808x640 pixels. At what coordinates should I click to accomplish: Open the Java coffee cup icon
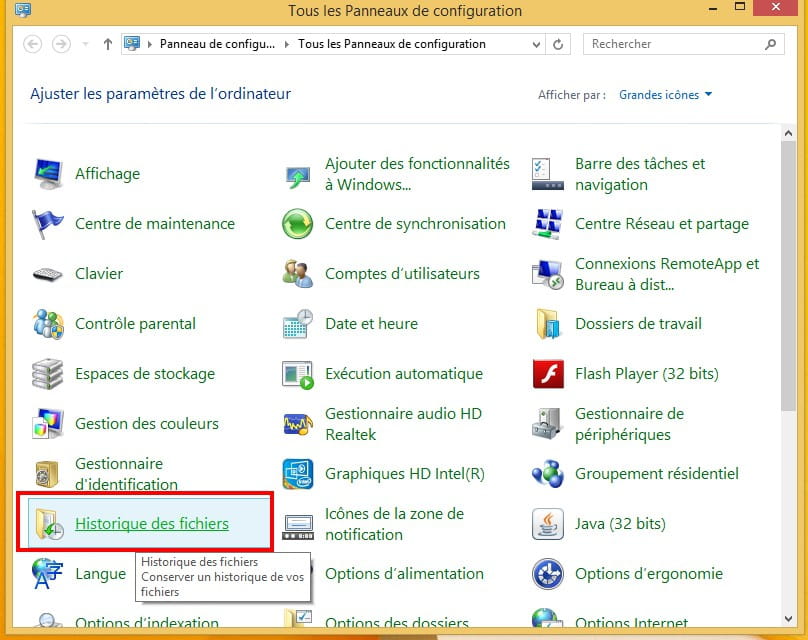point(548,524)
